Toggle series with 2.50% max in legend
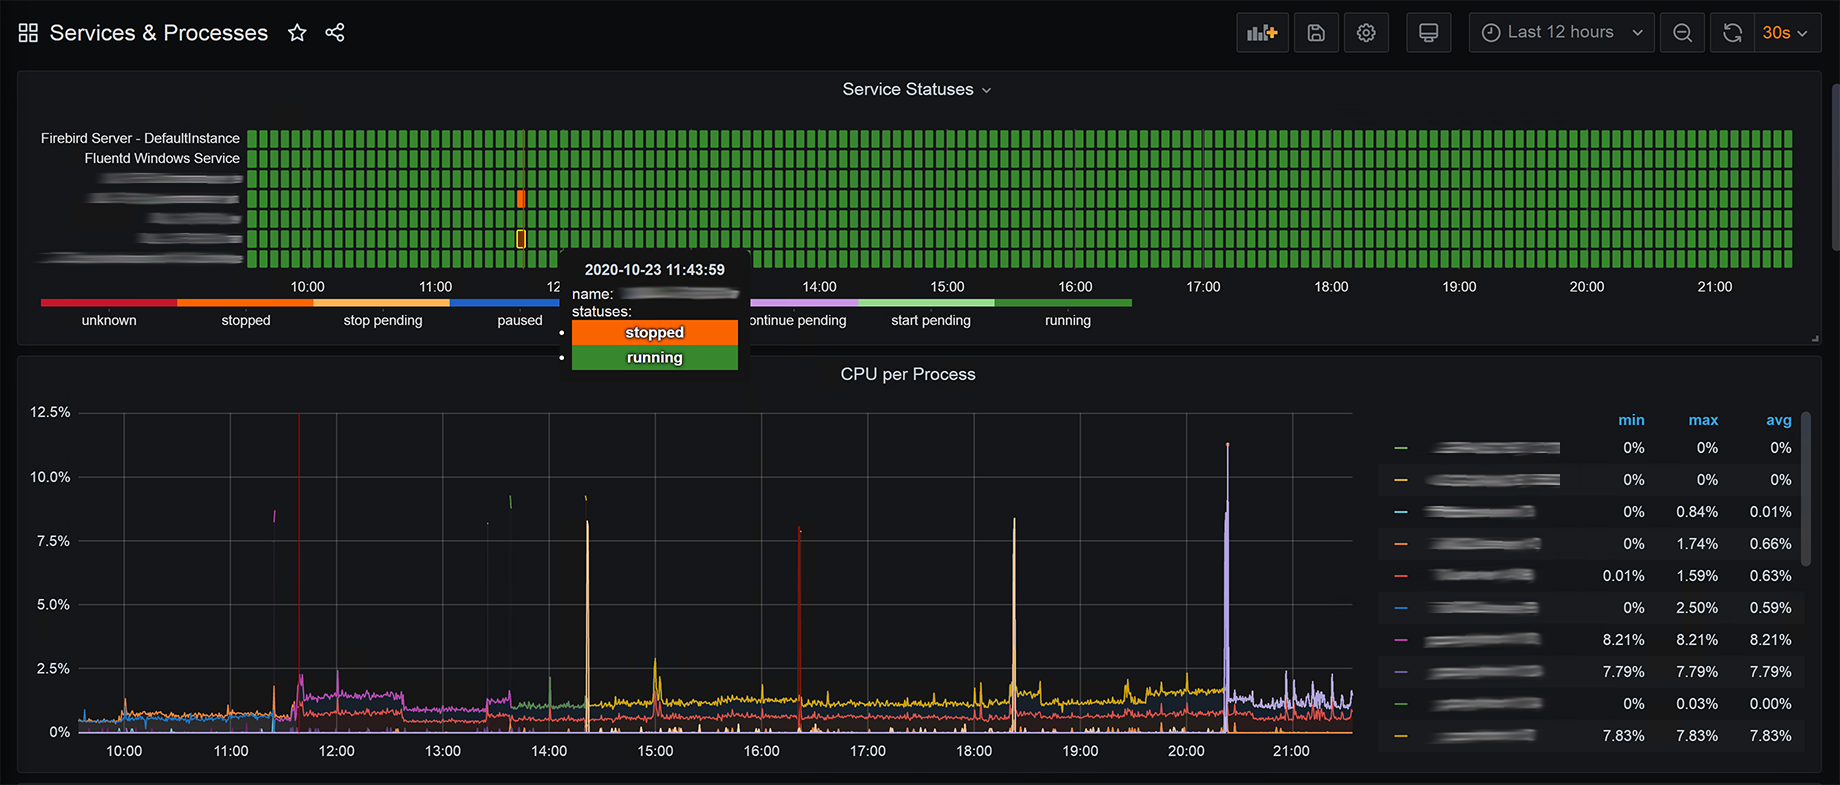 (x=1482, y=608)
